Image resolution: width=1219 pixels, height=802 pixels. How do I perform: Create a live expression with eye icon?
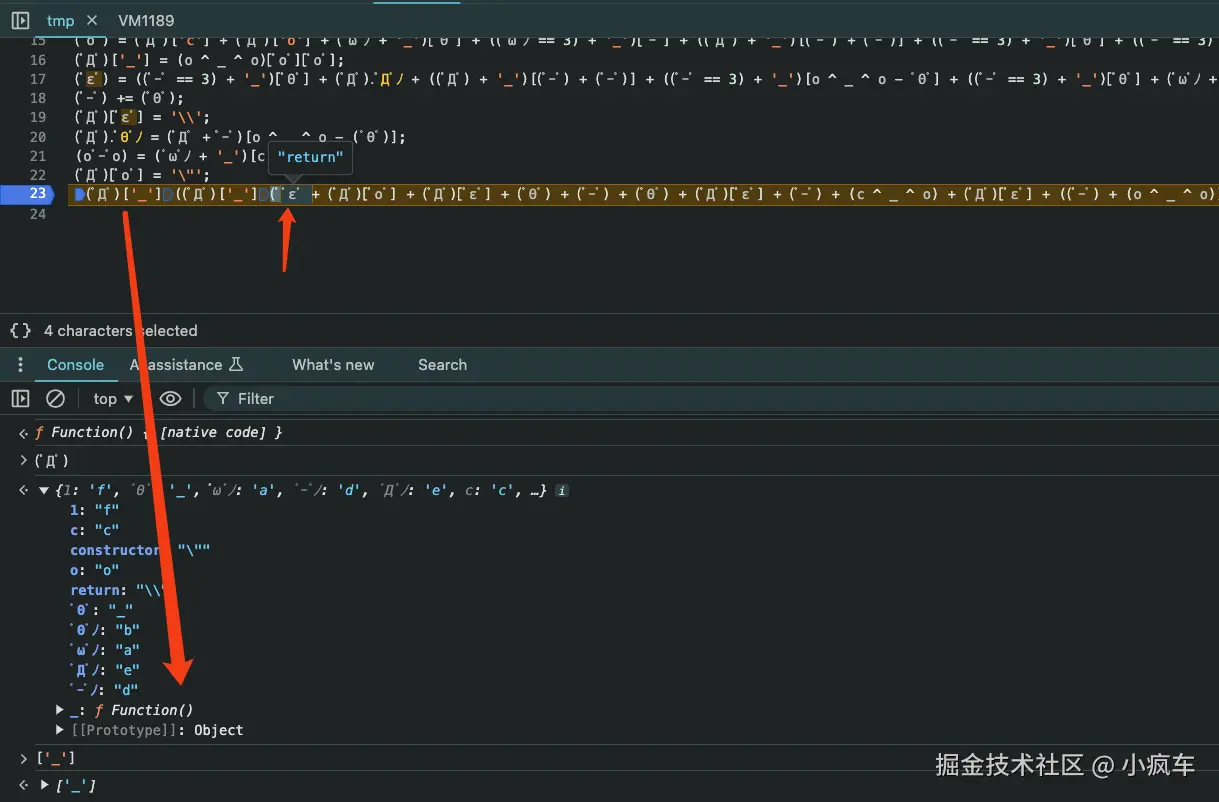[x=171, y=399]
